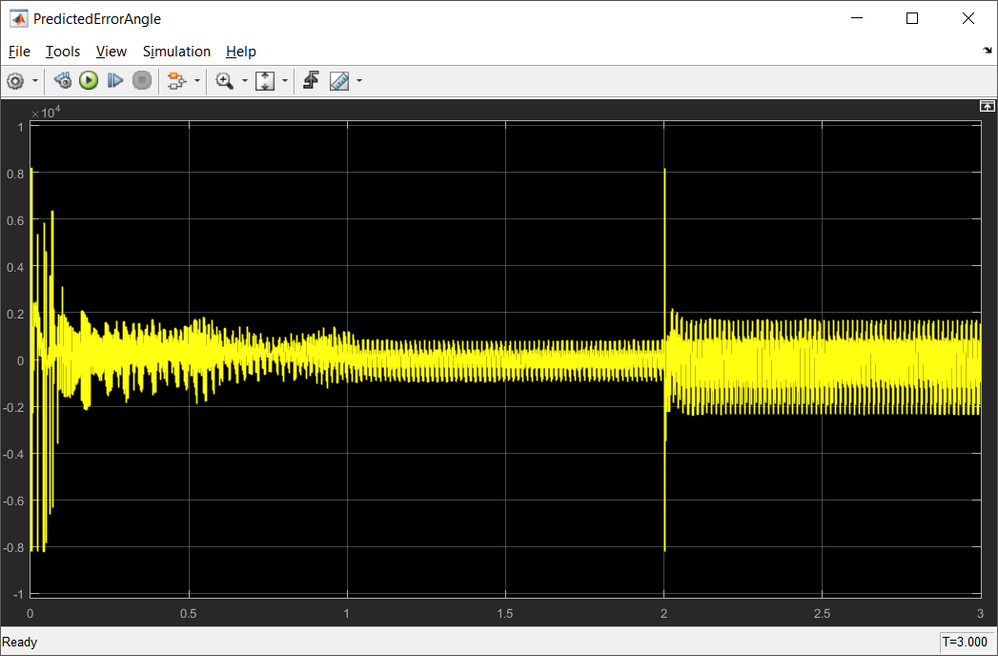This screenshot has width=998, height=656.
Task: Click the x-axis tick label 0.5
Action: 188,613
